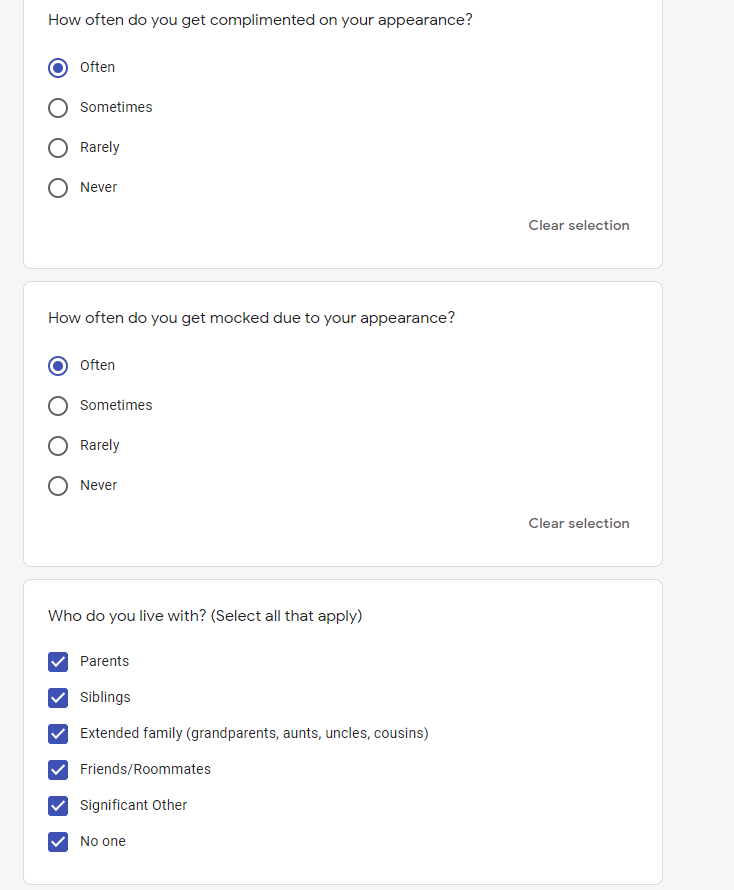
Task: Choose Never for complimented on appearance
Action: point(58,188)
